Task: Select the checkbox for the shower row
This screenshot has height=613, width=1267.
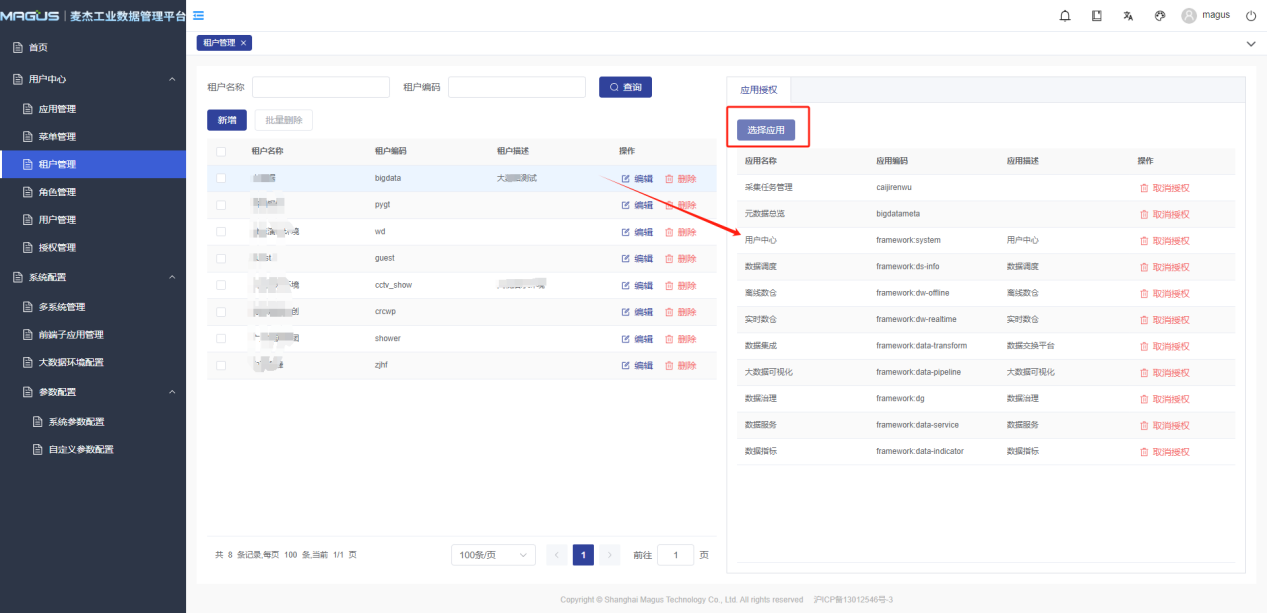Action: (x=221, y=339)
